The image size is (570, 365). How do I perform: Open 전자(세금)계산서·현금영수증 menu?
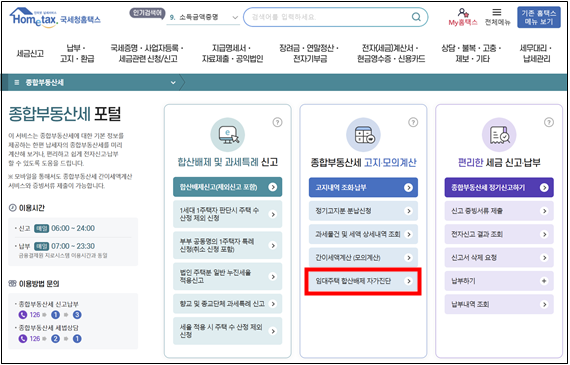[391, 53]
